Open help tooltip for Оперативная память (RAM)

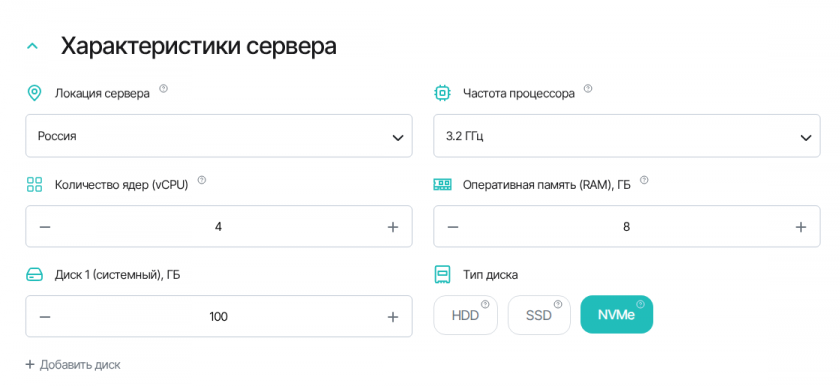click(644, 180)
